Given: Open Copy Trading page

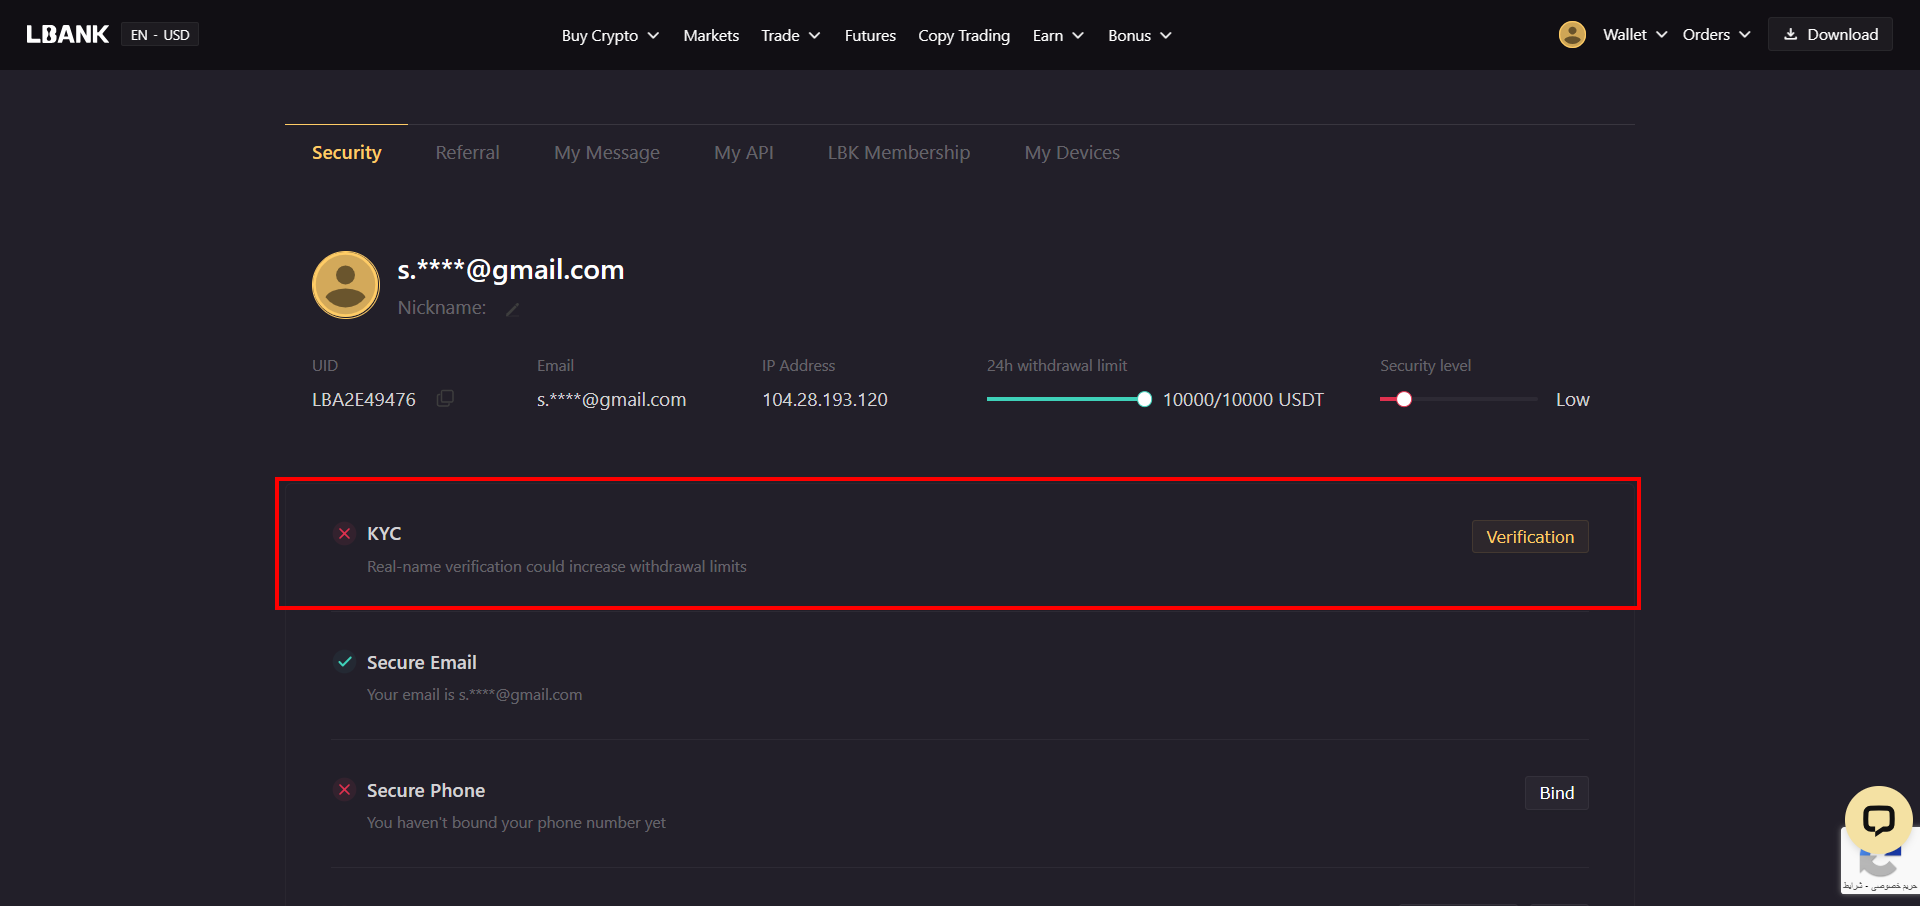Looking at the screenshot, I should [x=964, y=35].
